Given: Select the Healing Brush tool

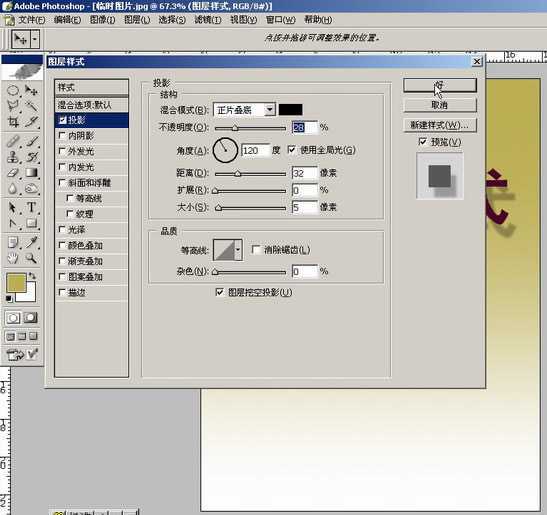Looking at the screenshot, I should pyautogui.click(x=13, y=141).
